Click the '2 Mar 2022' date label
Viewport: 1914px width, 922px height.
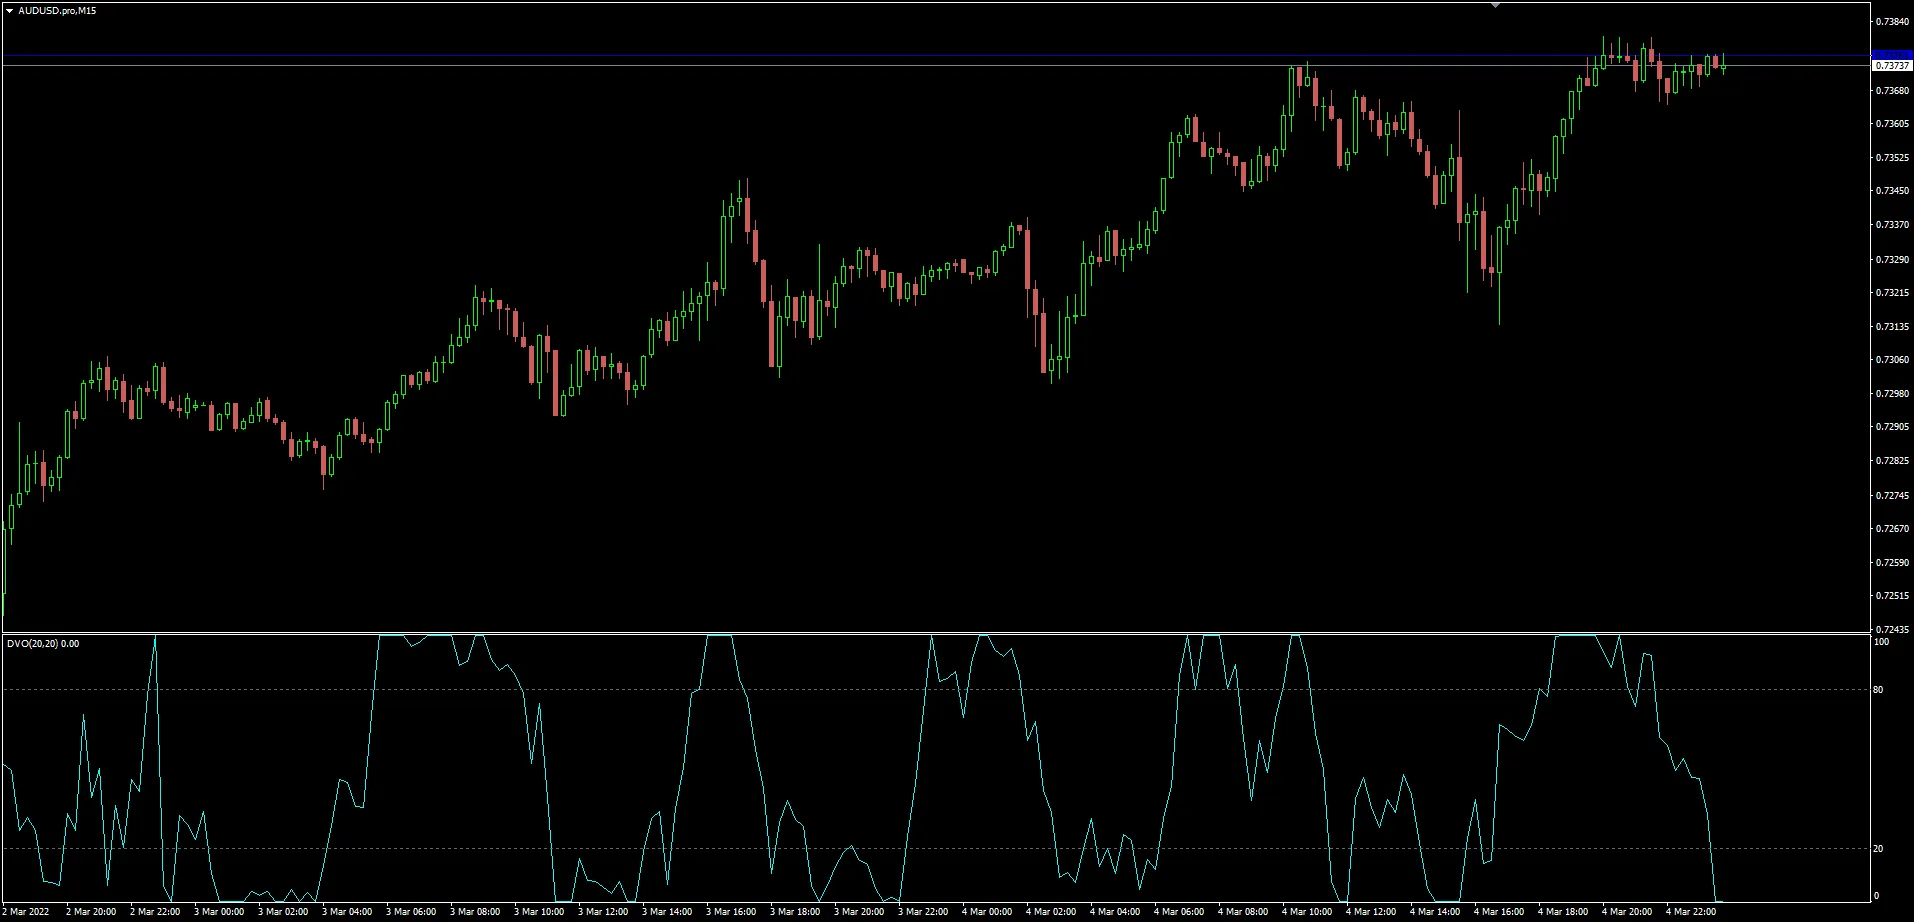26,912
